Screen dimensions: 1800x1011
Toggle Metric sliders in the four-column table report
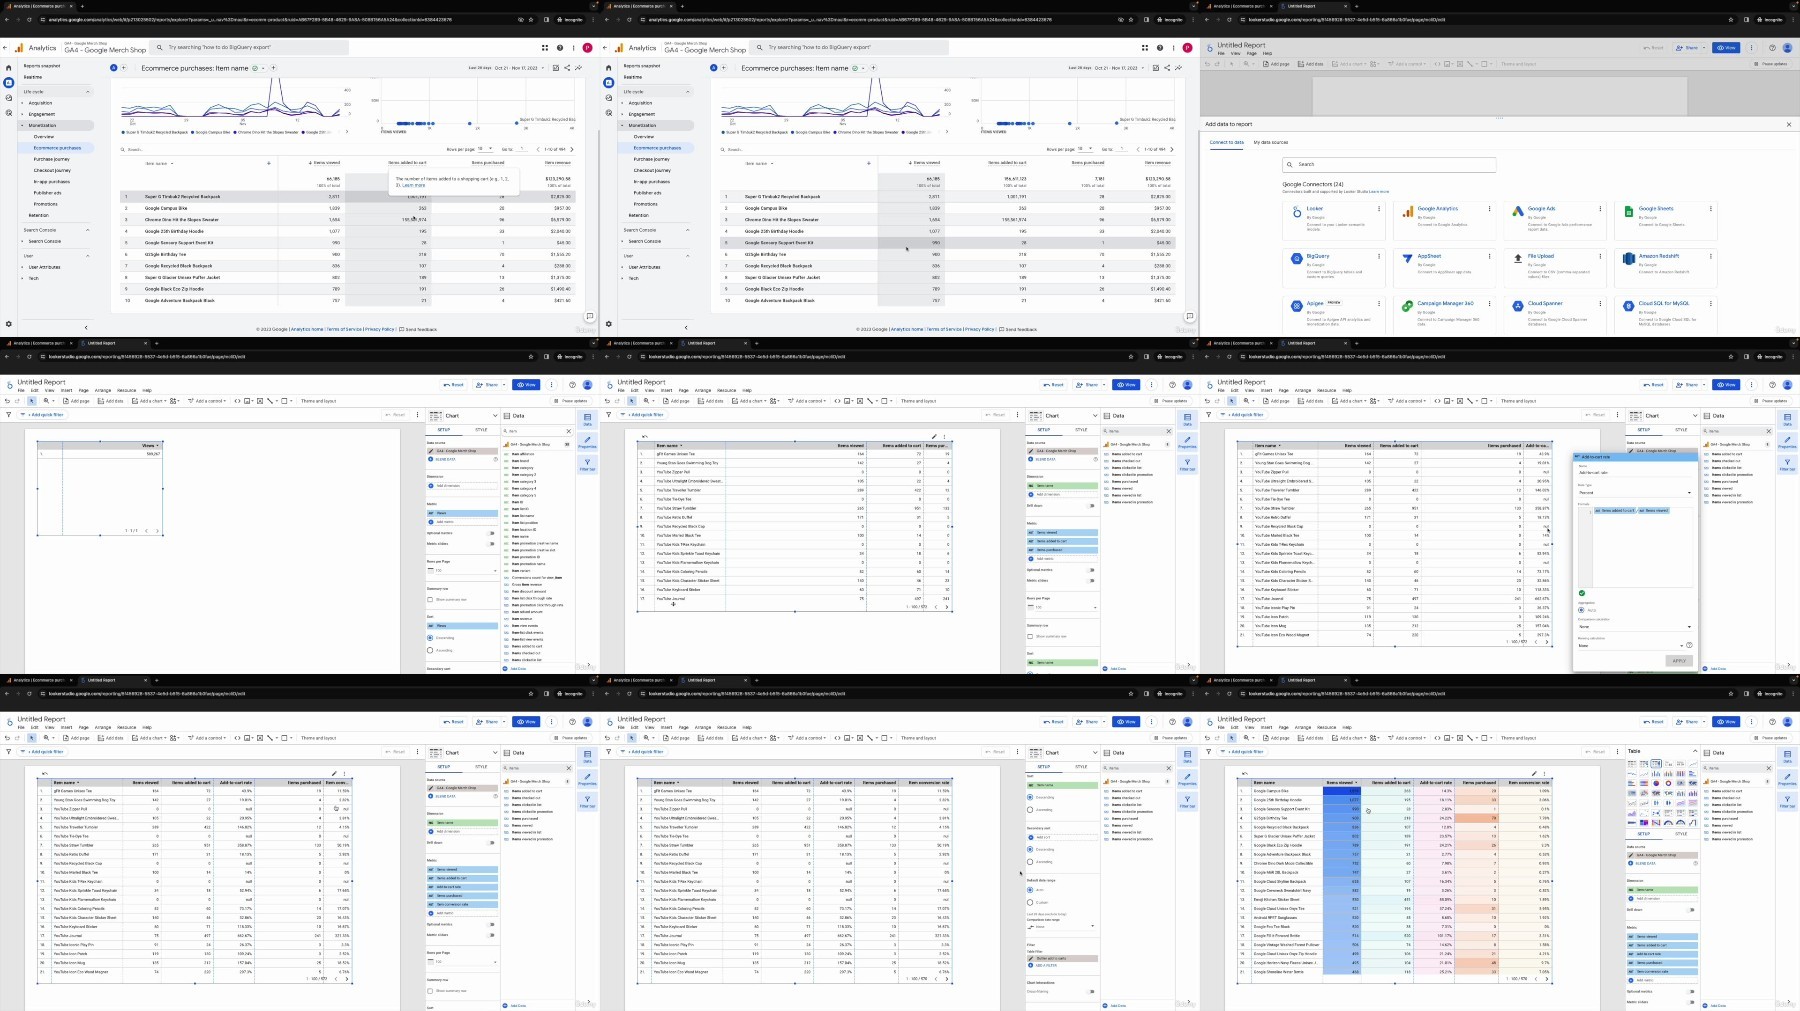pos(1091,581)
